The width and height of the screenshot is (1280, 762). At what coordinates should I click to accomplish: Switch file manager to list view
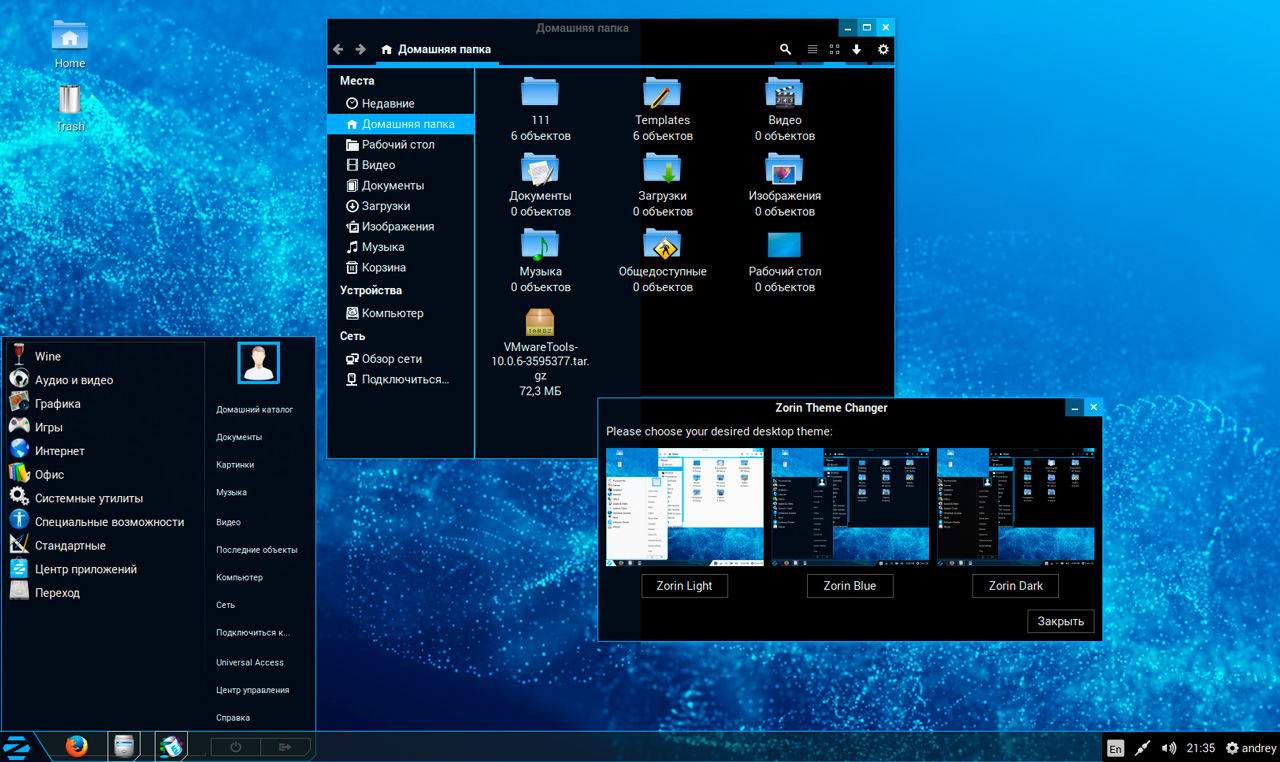click(812, 49)
